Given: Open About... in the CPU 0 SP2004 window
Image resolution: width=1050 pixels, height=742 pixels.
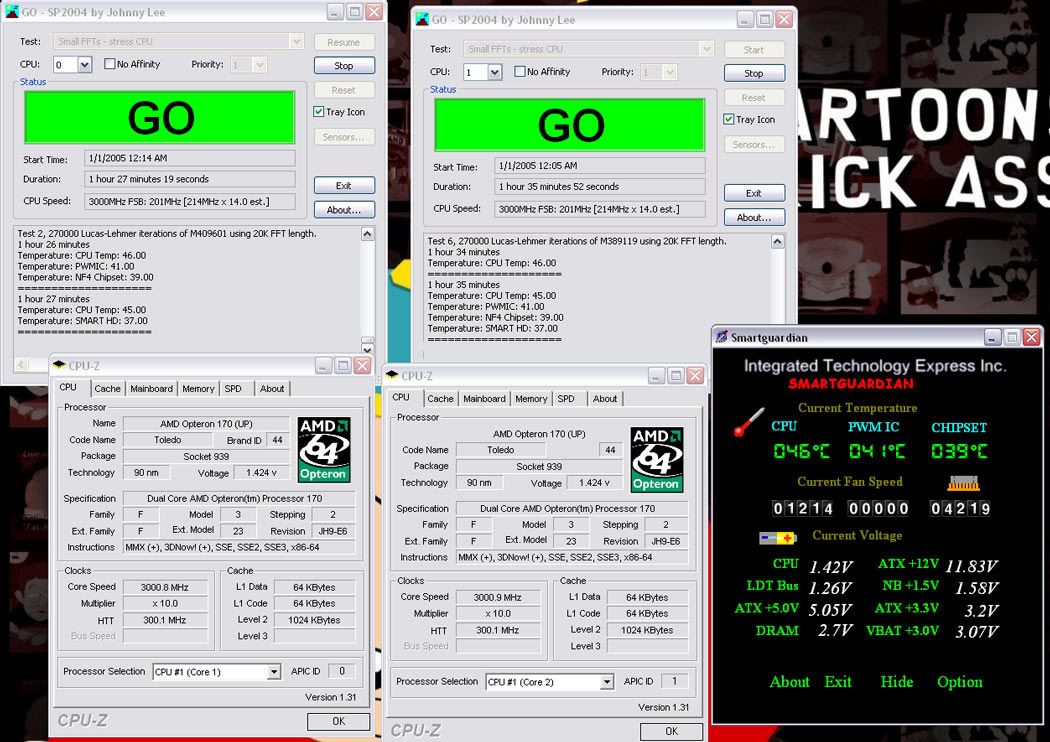Looking at the screenshot, I should (344, 210).
